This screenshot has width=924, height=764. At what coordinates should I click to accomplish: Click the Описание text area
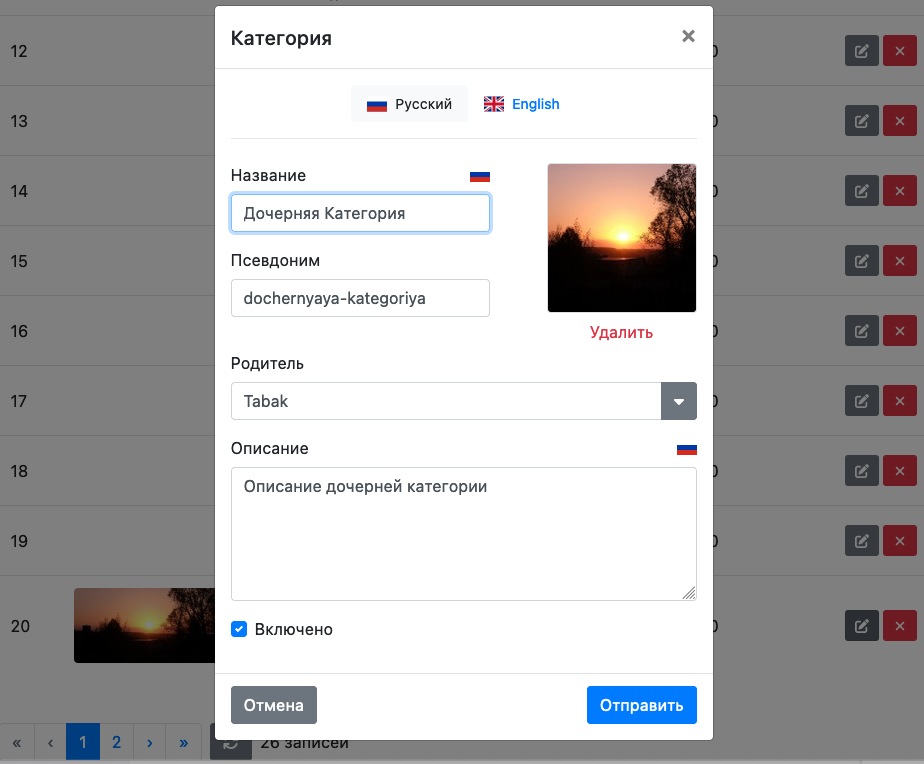tap(464, 534)
